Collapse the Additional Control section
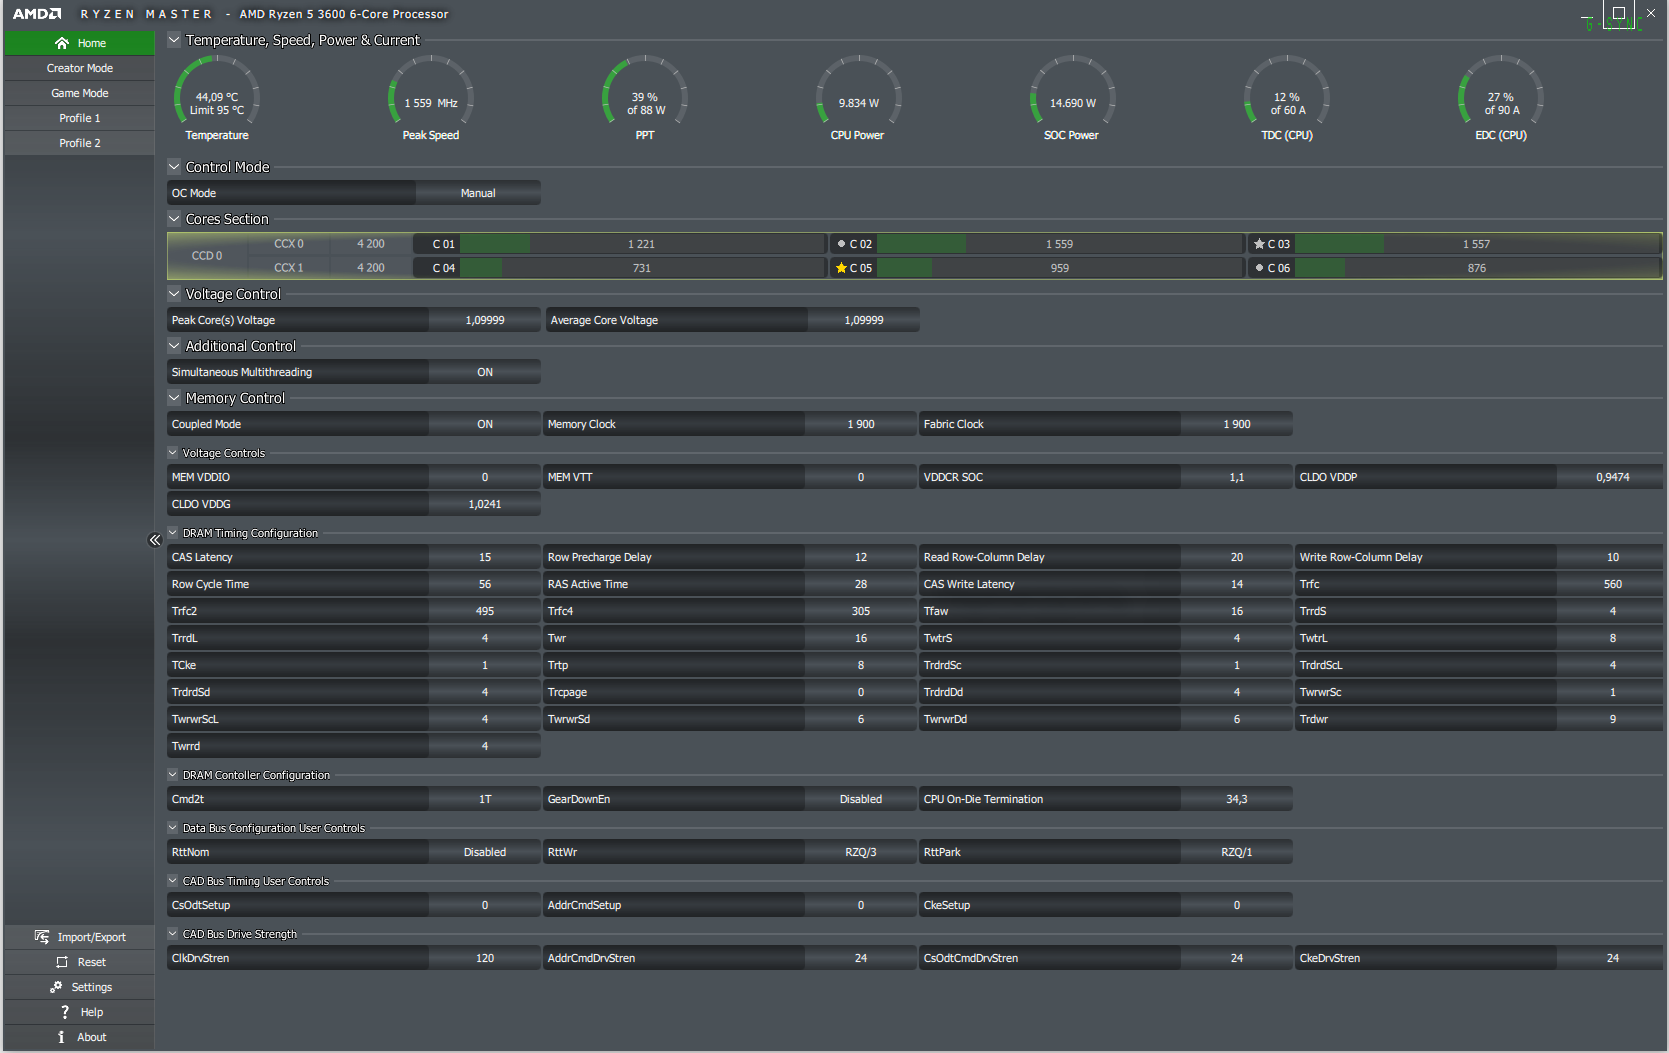The height and width of the screenshot is (1053, 1669). point(174,346)
